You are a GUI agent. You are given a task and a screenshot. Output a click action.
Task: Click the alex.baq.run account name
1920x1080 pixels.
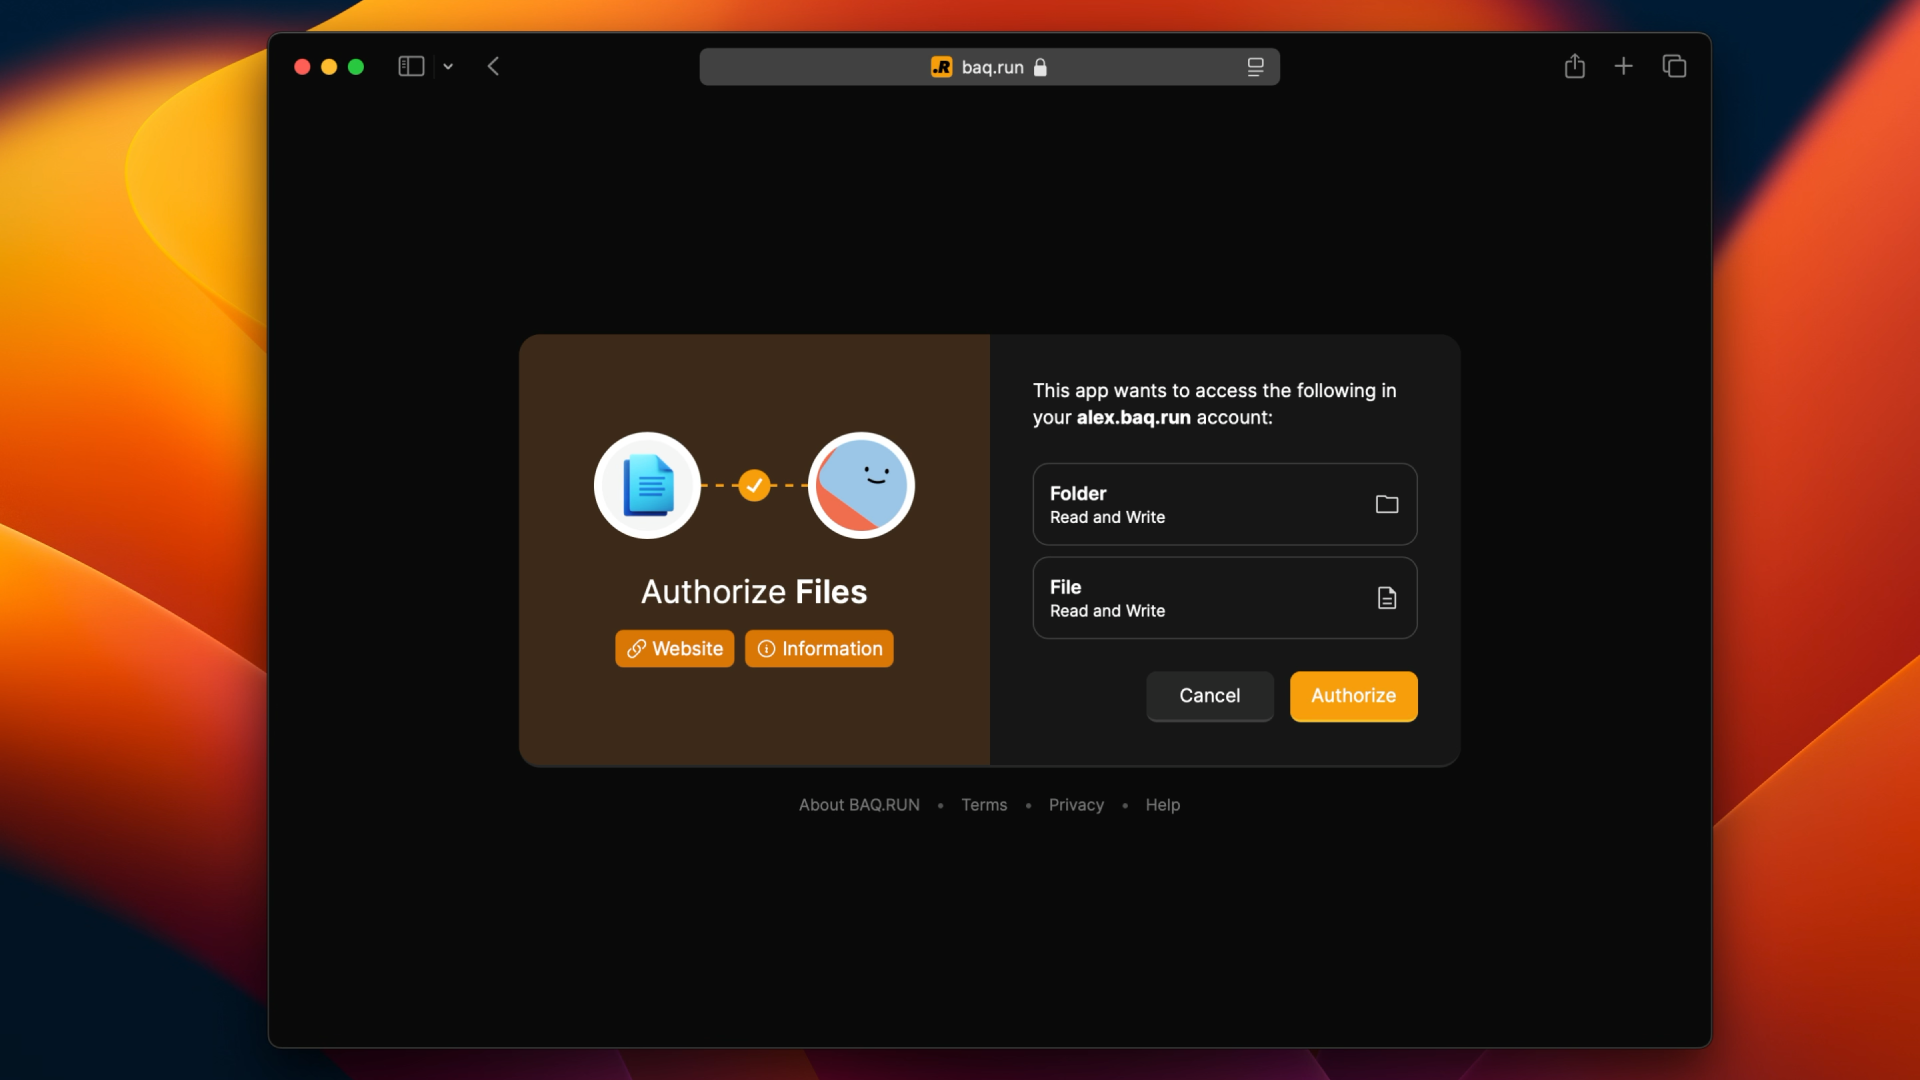1133,418
